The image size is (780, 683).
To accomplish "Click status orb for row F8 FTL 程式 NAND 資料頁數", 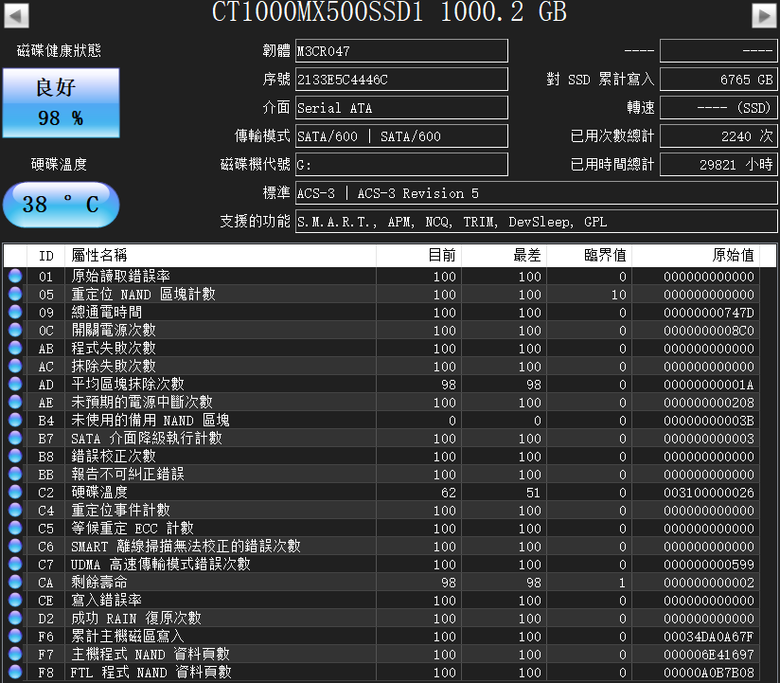I will pos(15,672).
